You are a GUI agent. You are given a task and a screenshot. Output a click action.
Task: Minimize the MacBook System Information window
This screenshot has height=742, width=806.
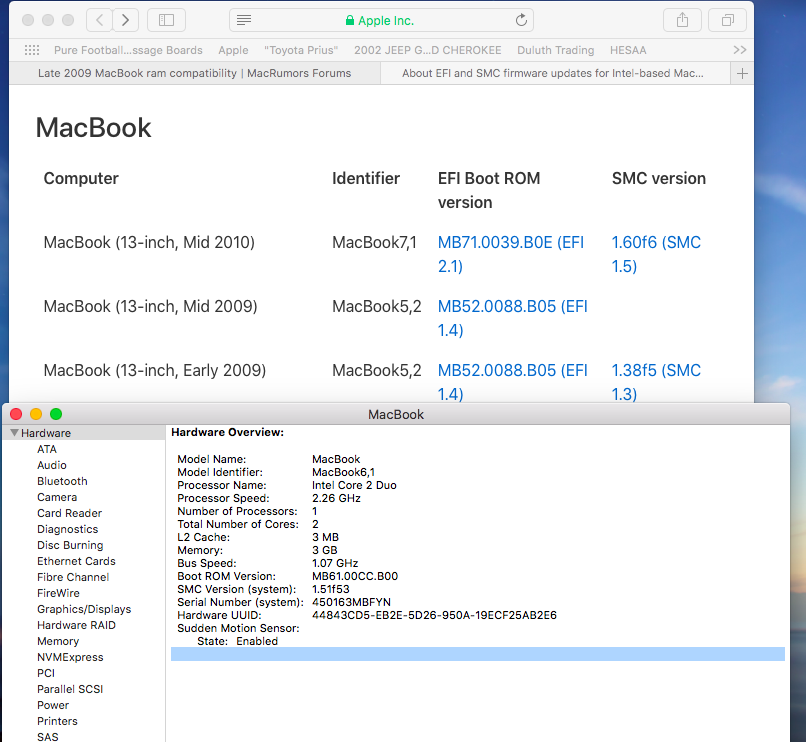point(36,414)
